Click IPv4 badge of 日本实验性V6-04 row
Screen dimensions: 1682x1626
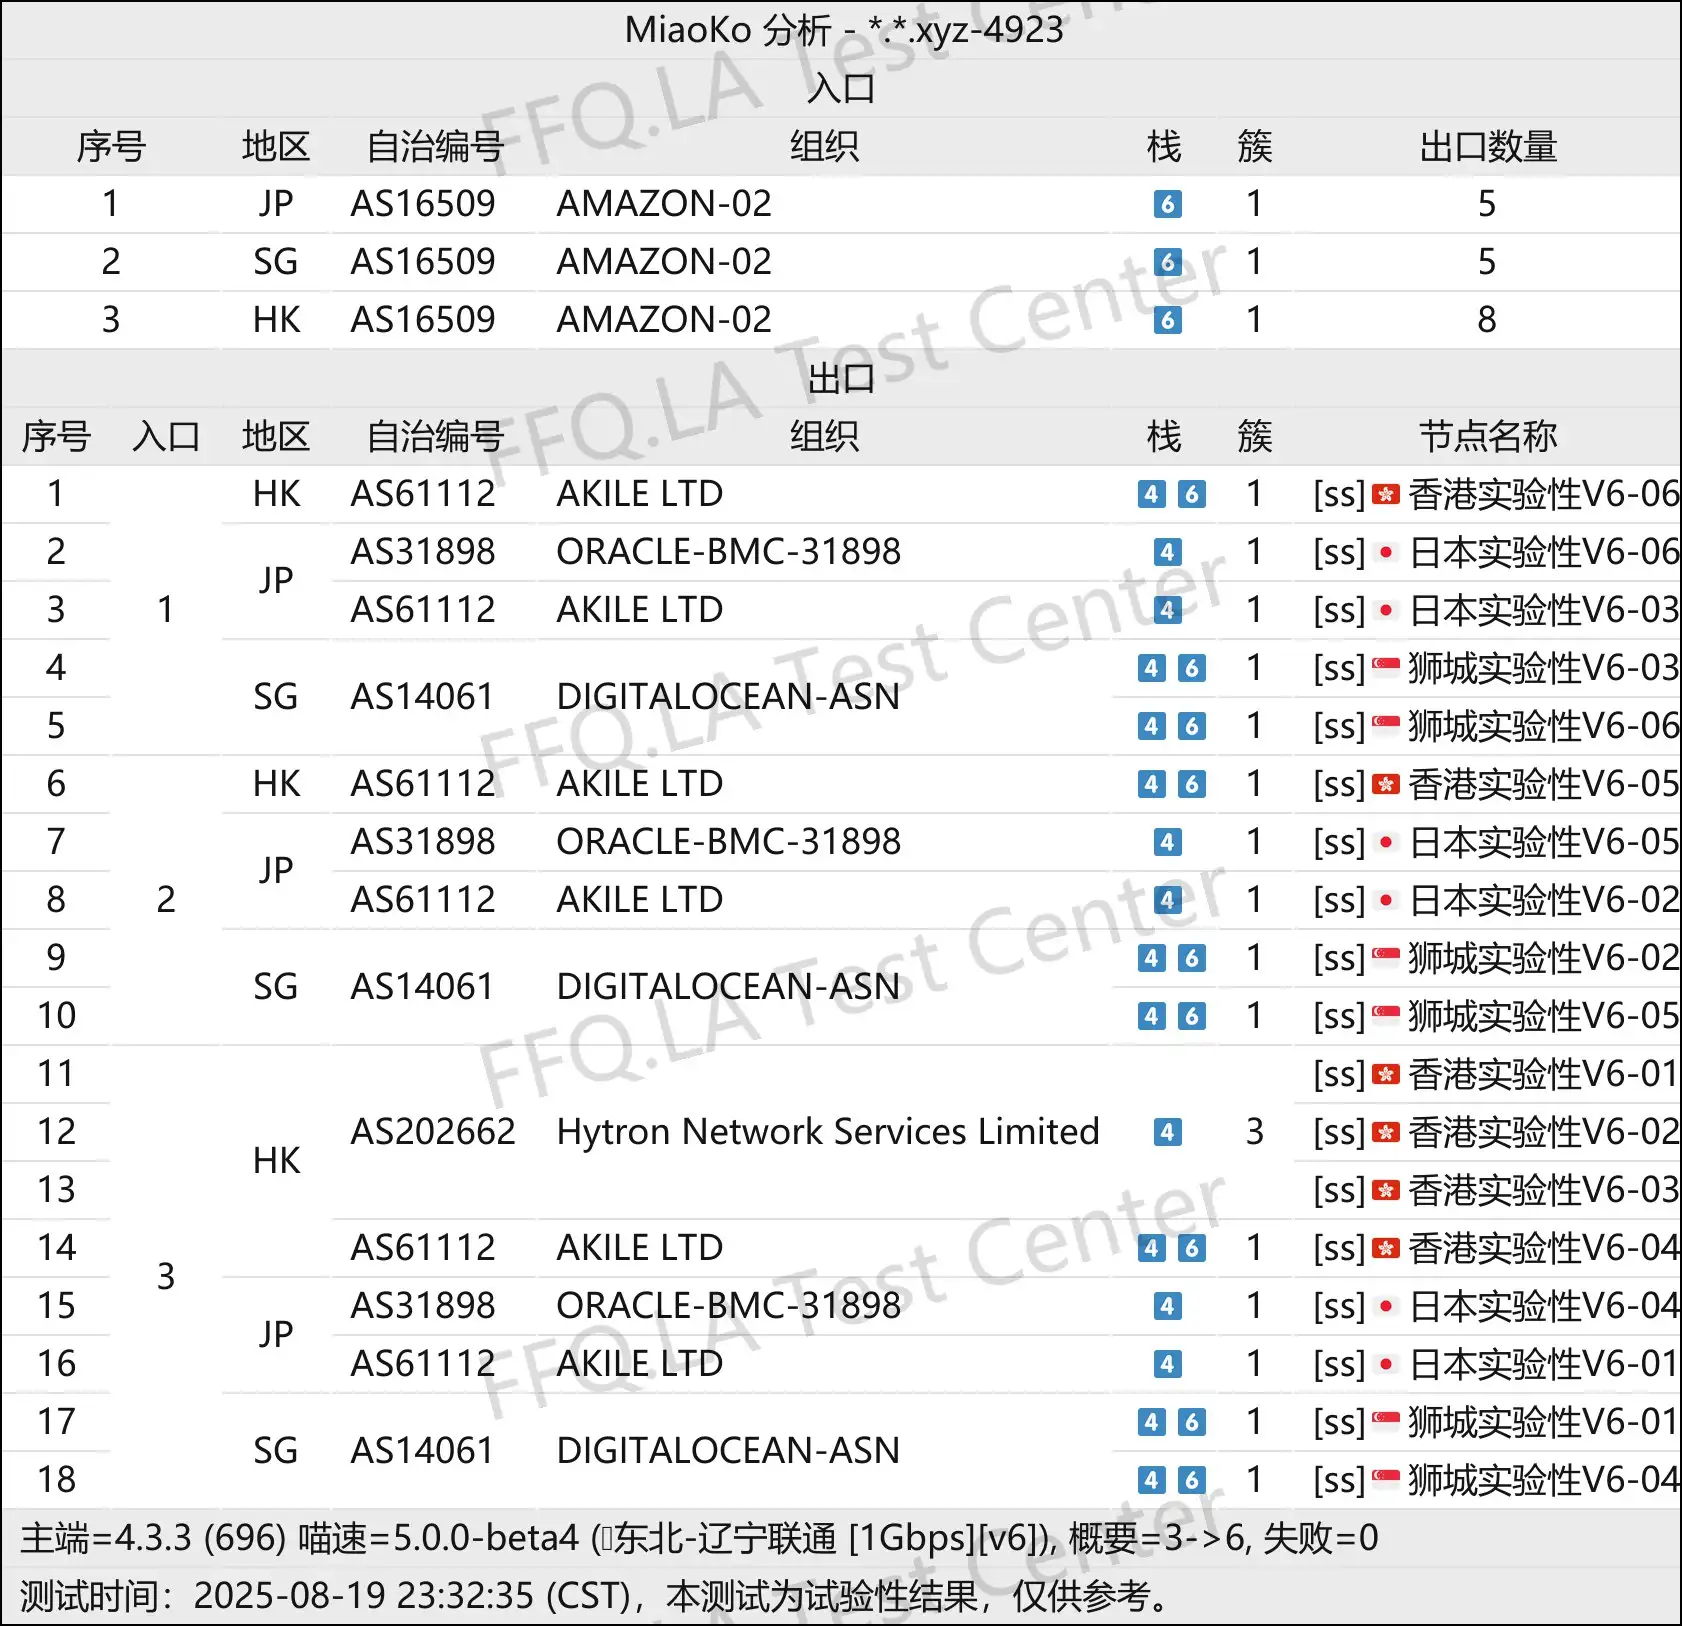(x=1167, y=1306)
